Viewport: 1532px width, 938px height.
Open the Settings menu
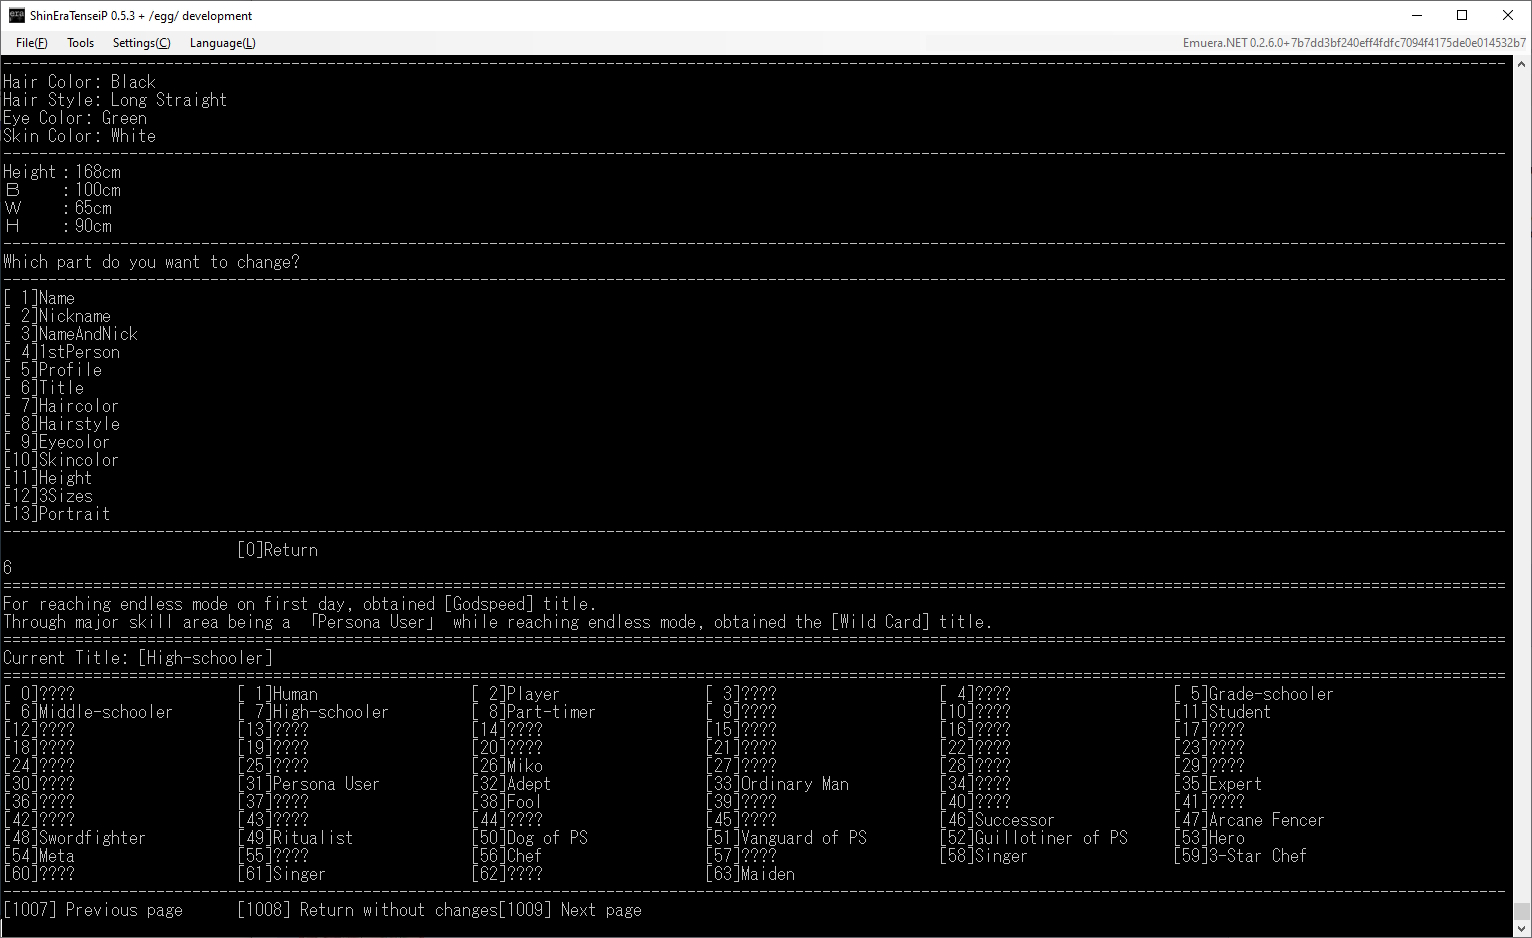tap(141, 43)
